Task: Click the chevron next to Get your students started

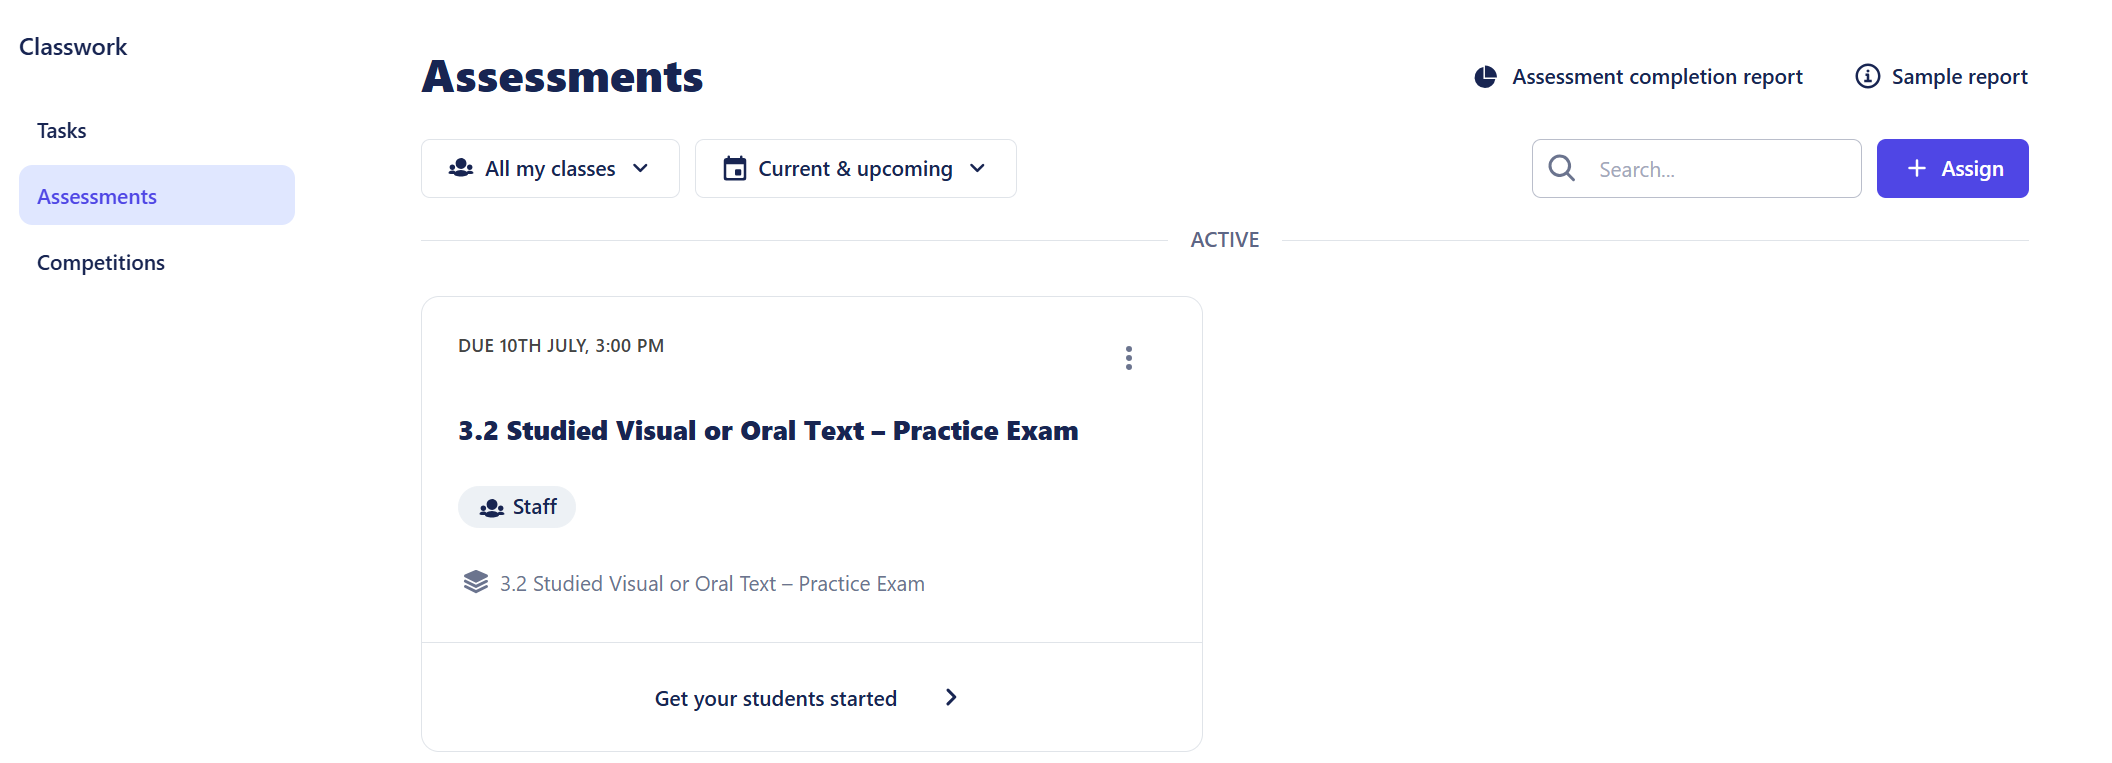Action: click(x=951, y=697)
